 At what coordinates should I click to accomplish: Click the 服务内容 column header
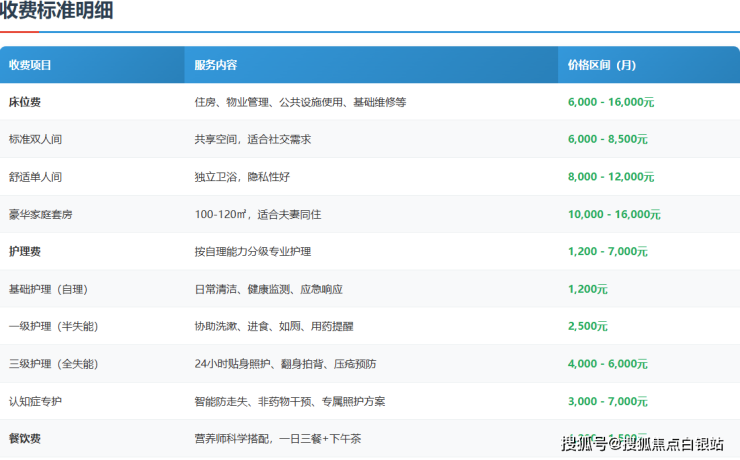(x=215, y=65)
